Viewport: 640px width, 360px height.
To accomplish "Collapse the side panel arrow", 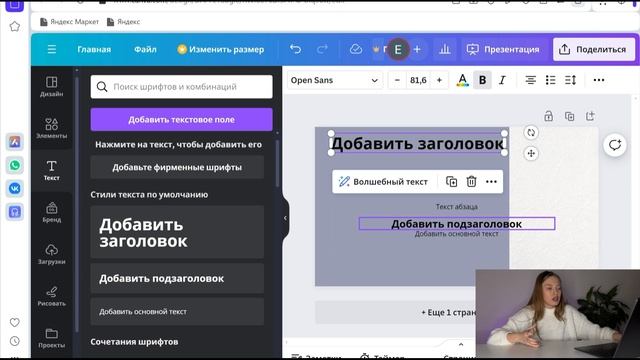I will 285,218.
